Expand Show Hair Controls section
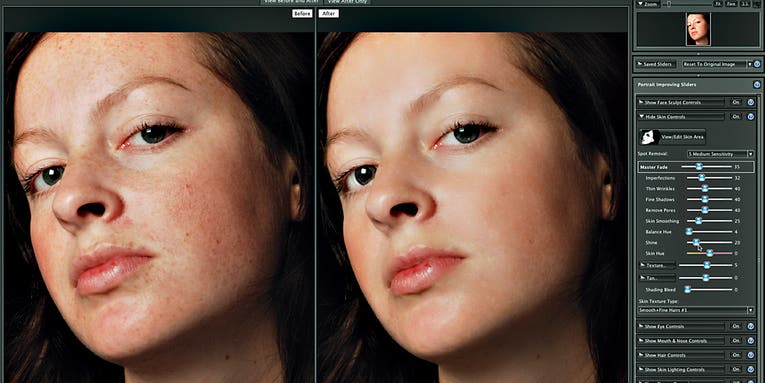765x383 pixels. (x=681, y=355)
